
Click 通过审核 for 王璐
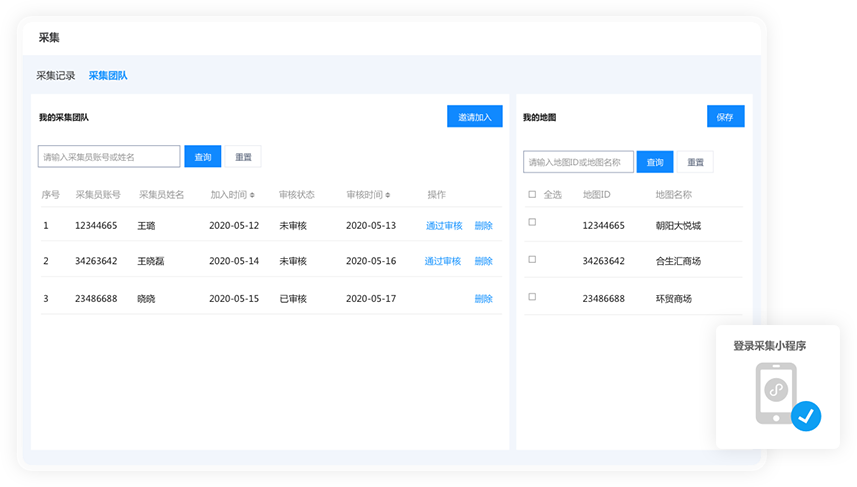444,226
